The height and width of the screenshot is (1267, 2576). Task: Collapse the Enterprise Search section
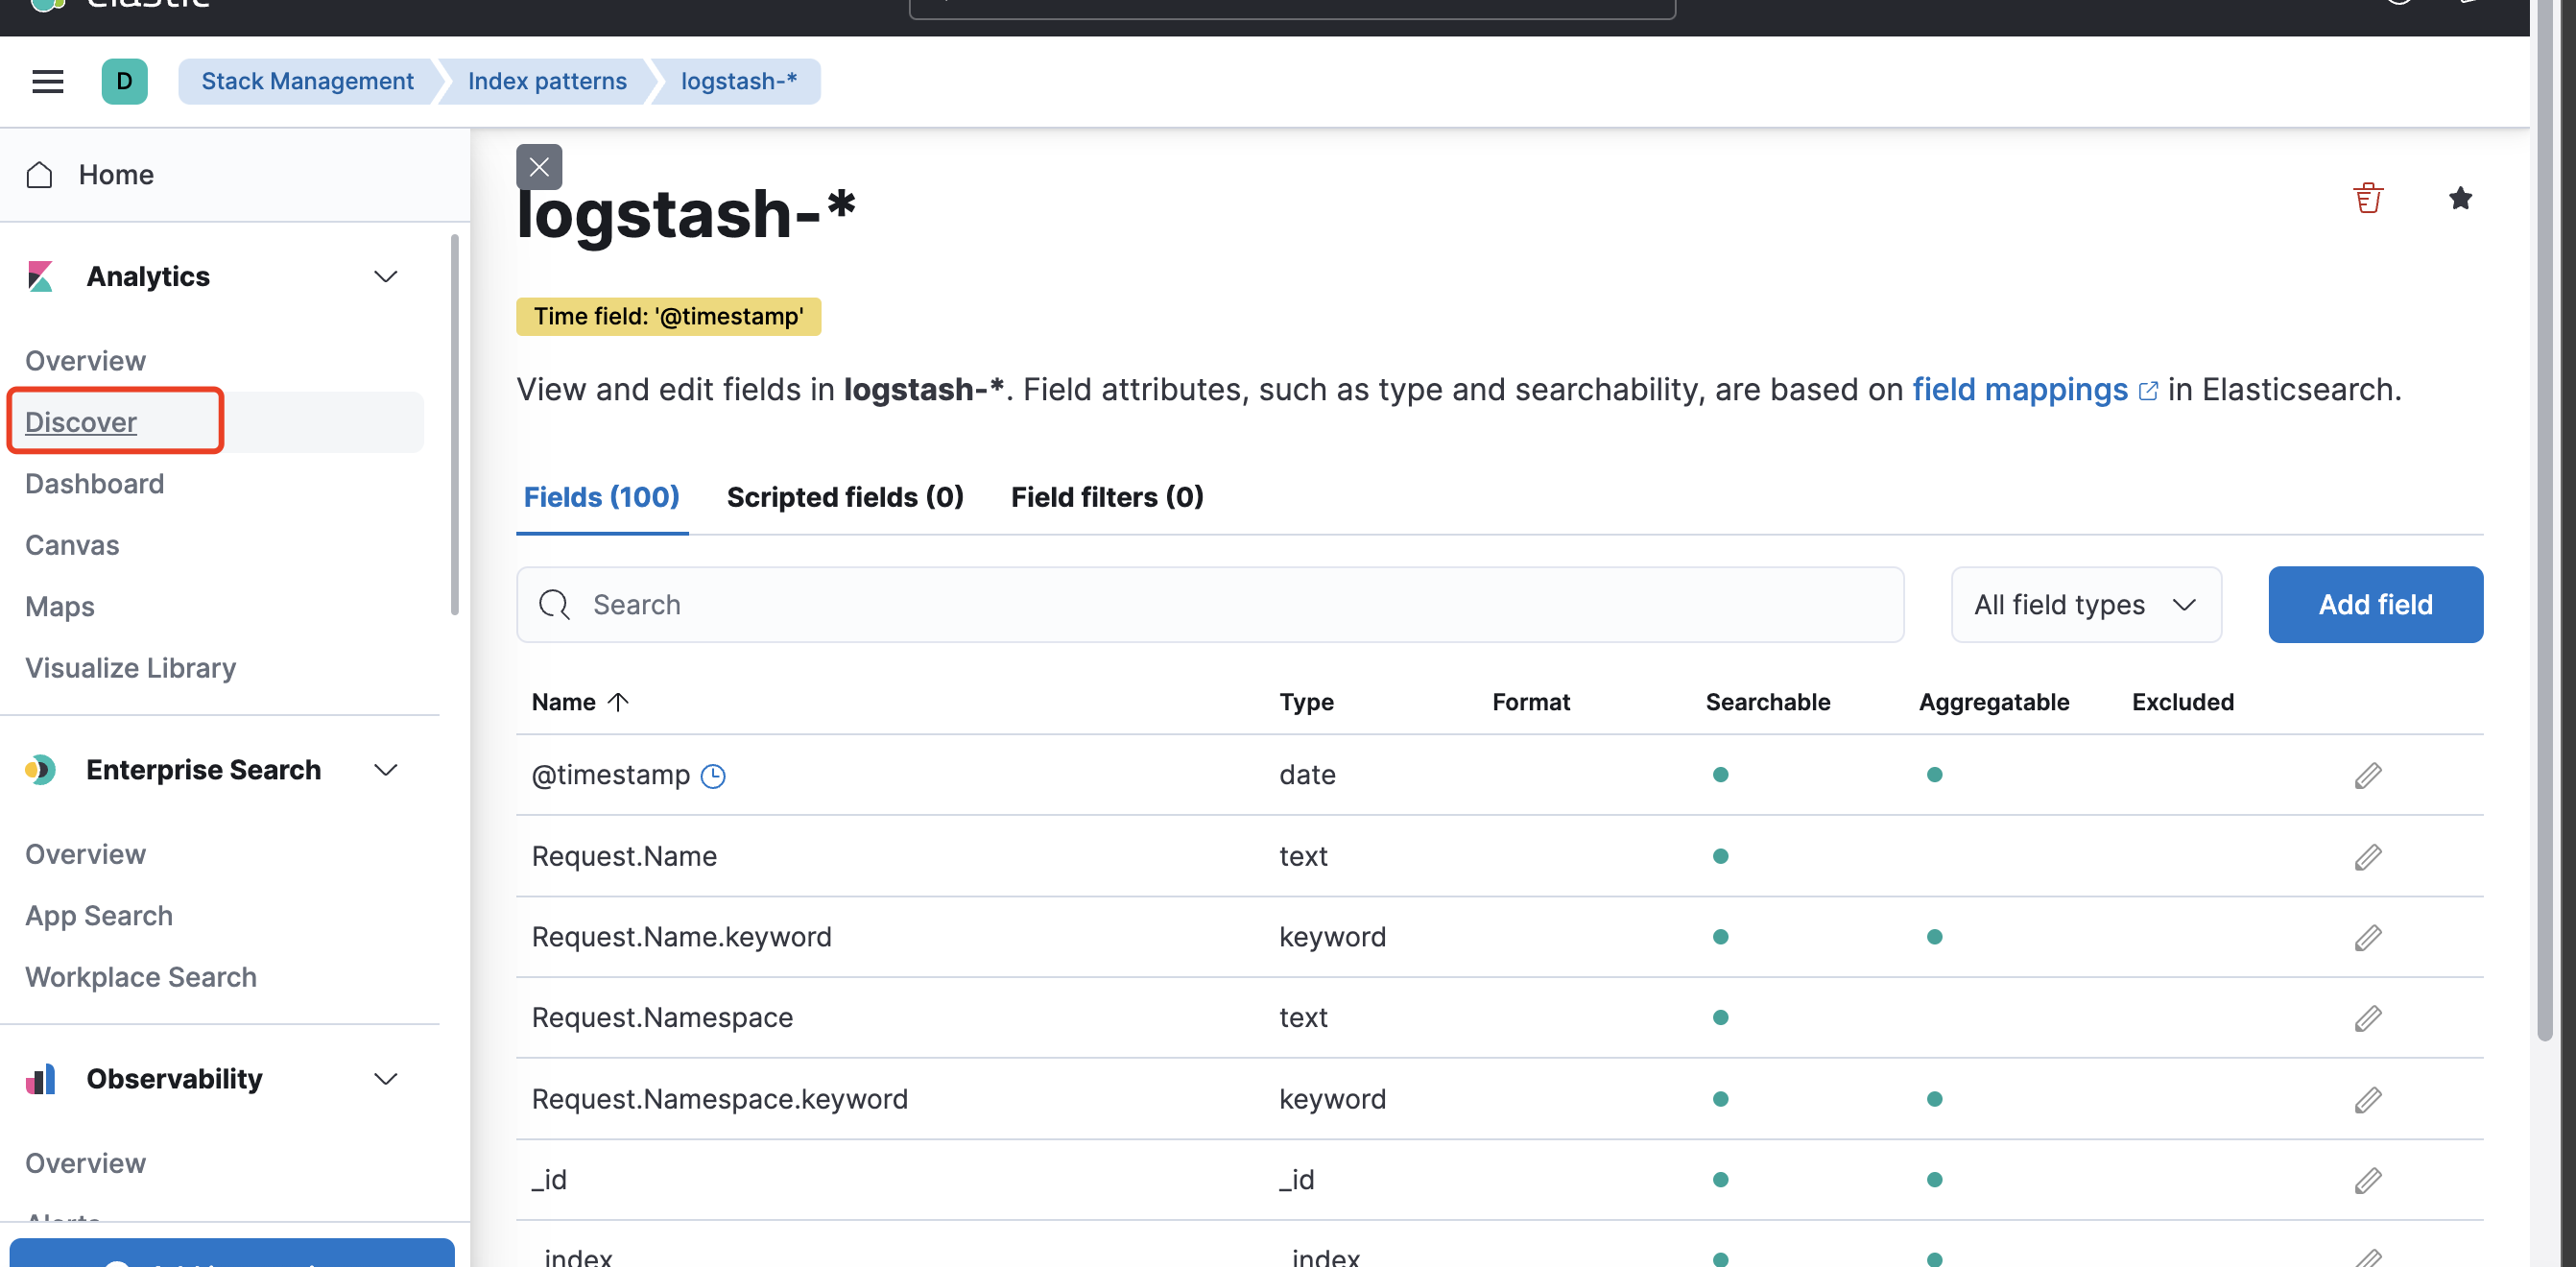[385, 770]
